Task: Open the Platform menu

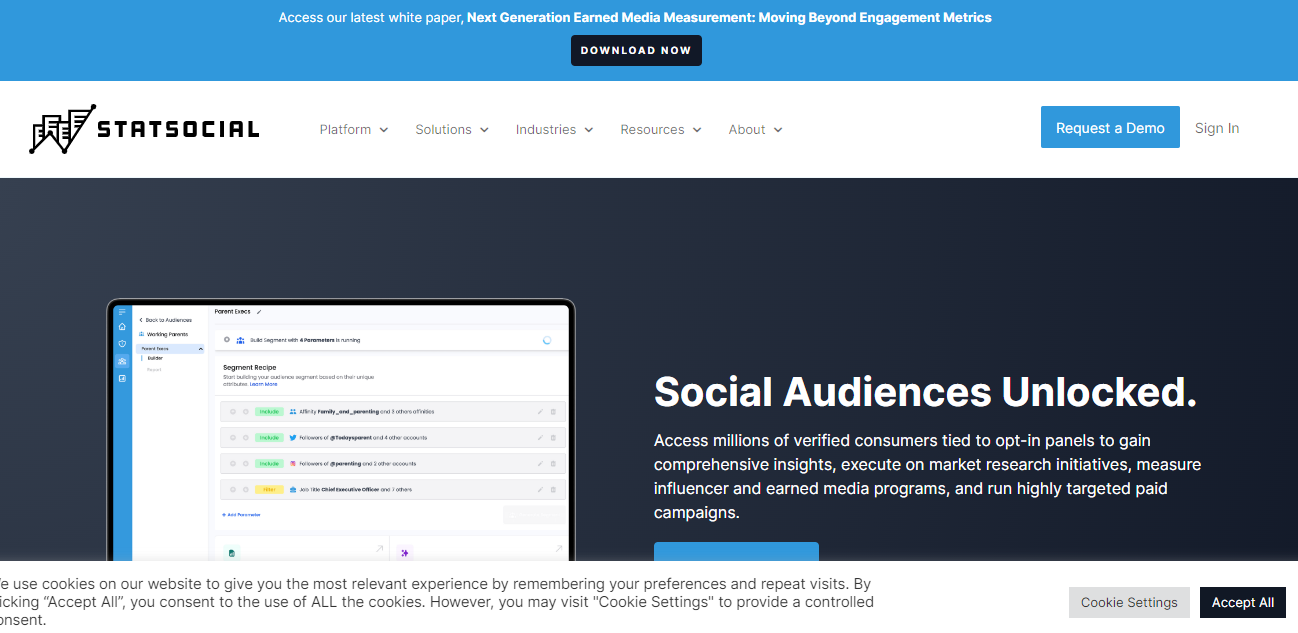Action: click(354, 129)
